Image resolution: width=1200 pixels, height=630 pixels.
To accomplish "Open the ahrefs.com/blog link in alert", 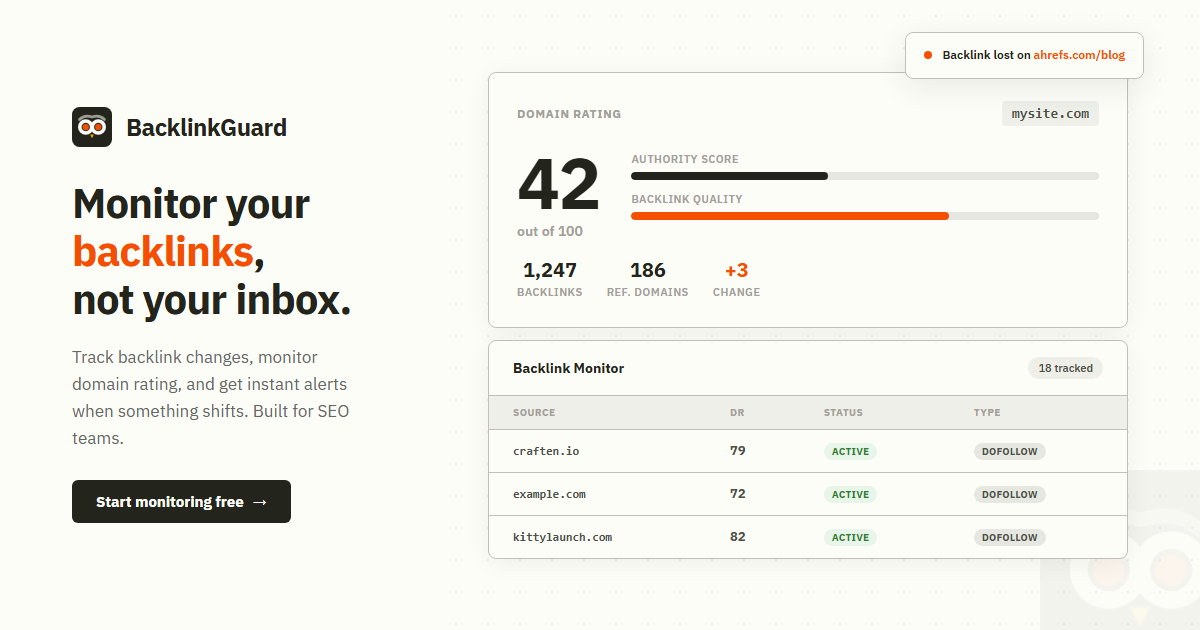I will (1079, 55).
